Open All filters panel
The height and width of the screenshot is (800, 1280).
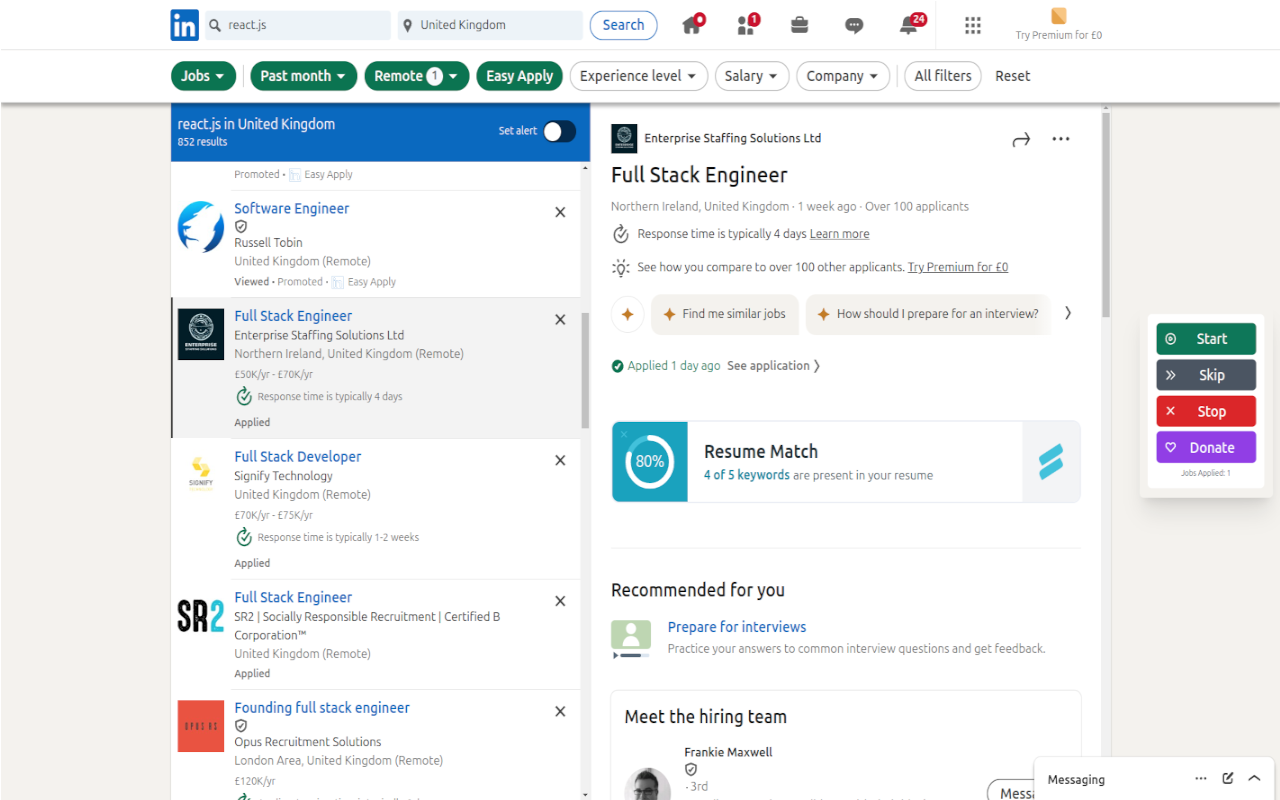(x=943, y=76)
